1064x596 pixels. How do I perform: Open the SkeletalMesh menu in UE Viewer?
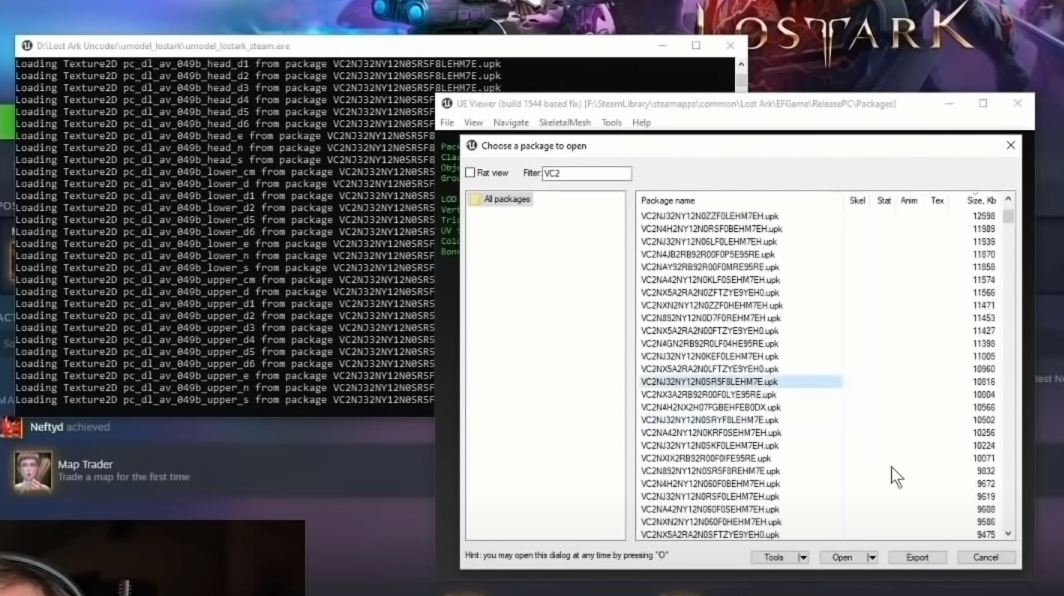tap(565, 123)
